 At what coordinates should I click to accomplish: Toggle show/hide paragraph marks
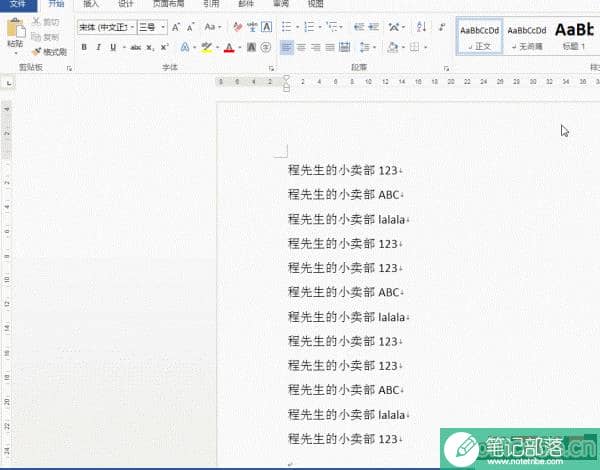coord(442,27)
